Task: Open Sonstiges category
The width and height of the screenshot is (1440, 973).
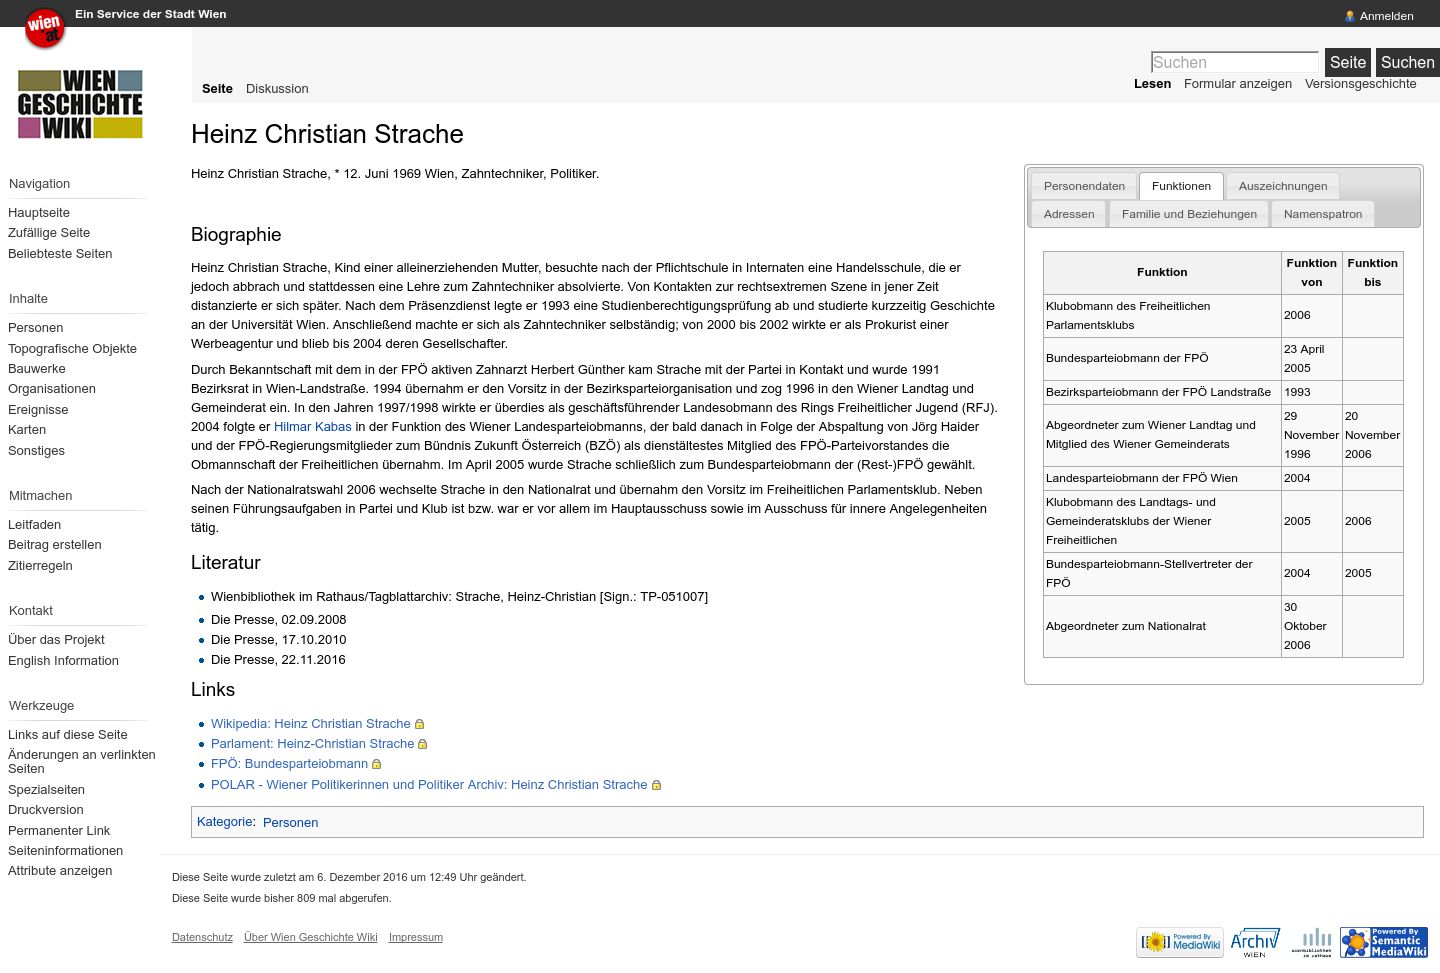Action: [36, 451]
